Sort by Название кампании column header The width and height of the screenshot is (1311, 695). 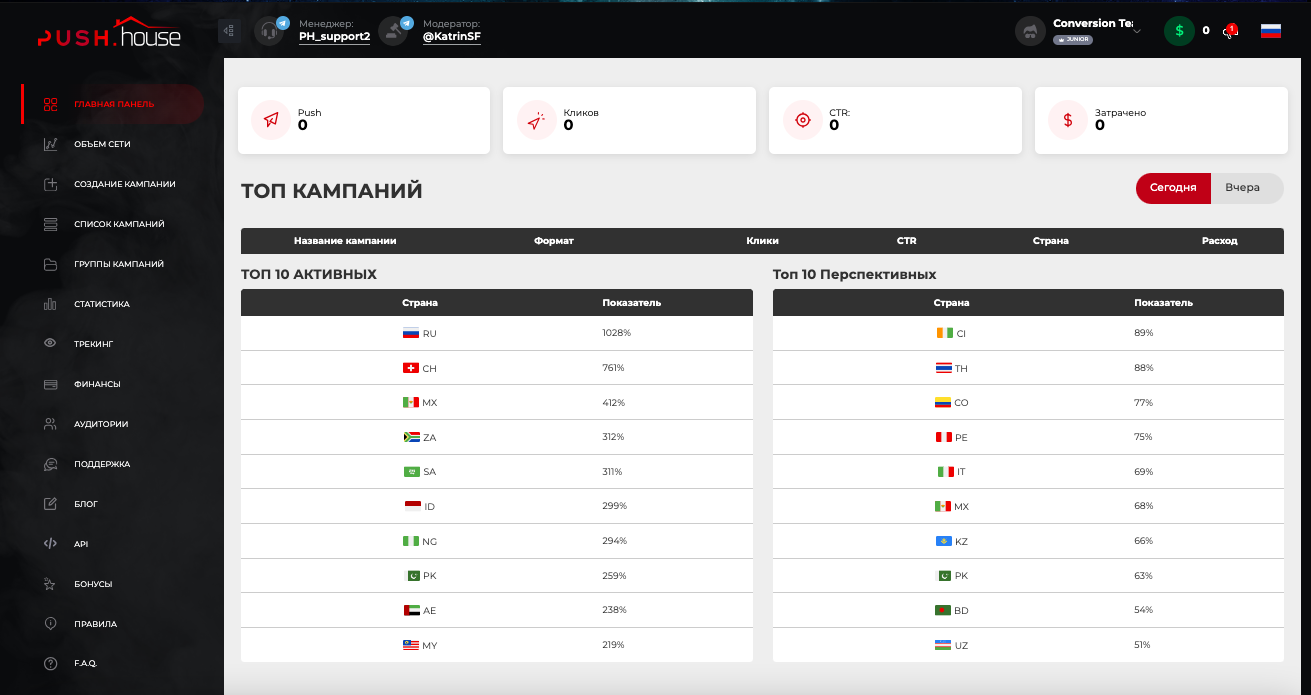pos(345,241)
